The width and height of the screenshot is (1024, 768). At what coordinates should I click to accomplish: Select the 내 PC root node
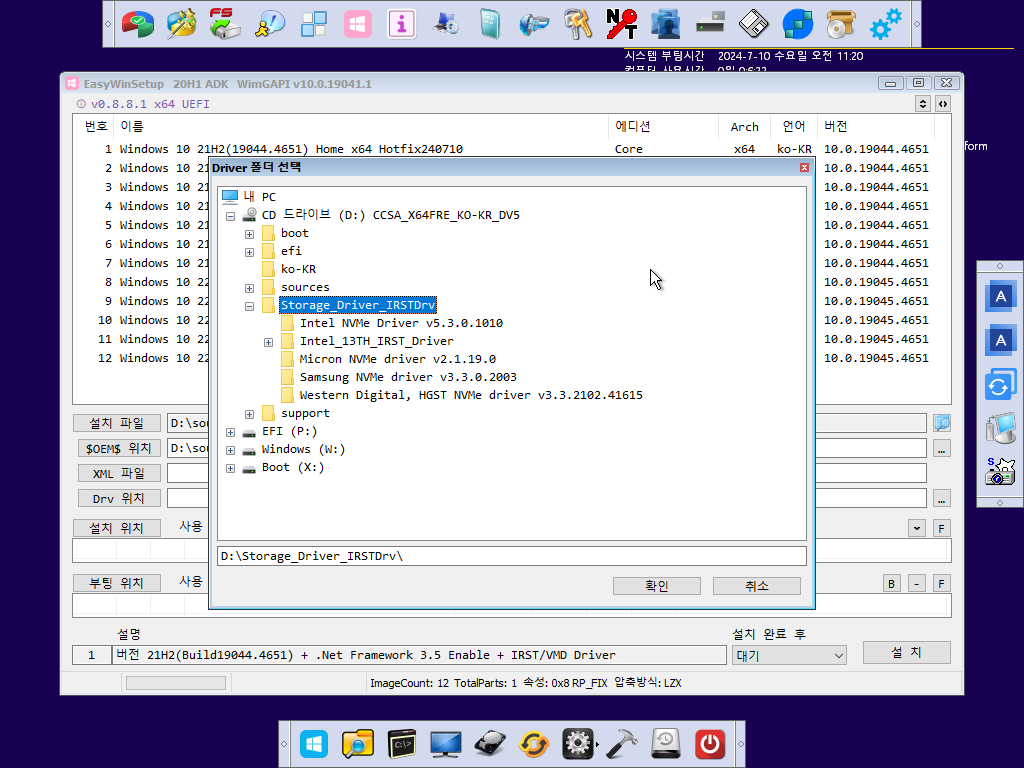(259, 197)
